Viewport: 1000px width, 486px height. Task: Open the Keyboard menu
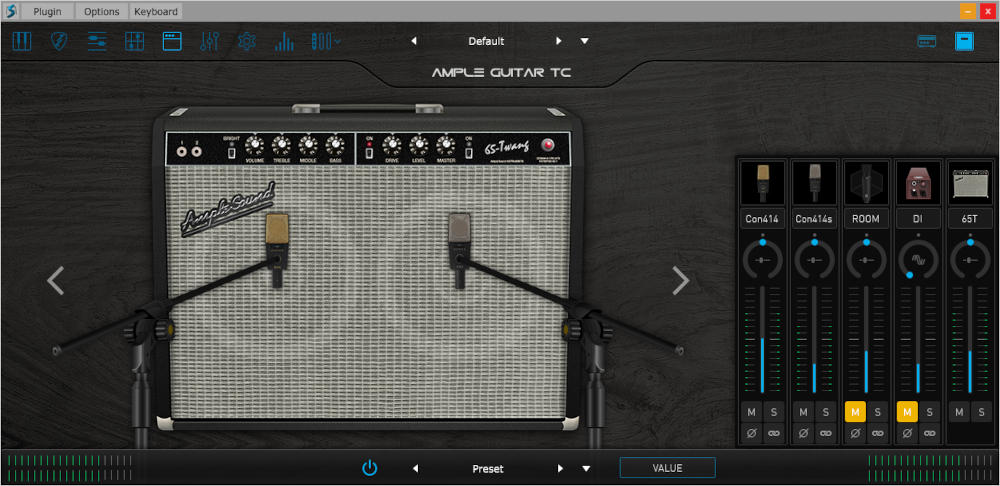click(x=156, y=11)
